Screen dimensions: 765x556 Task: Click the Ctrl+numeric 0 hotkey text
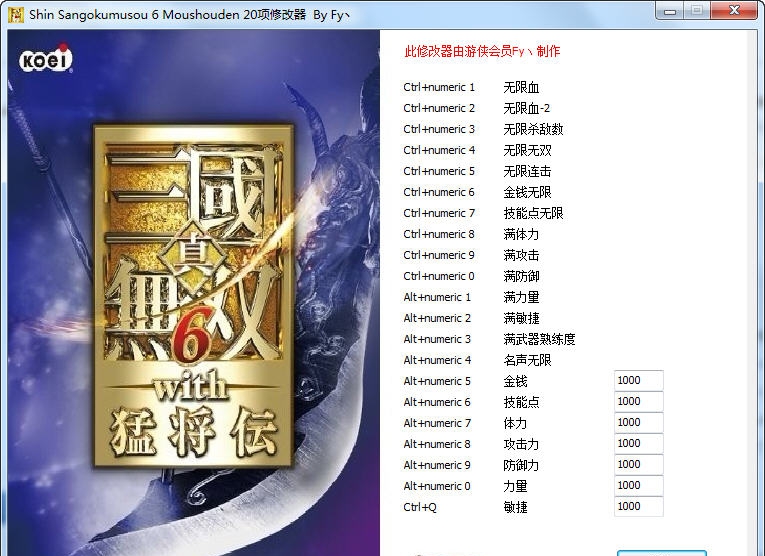click(439, 276)
